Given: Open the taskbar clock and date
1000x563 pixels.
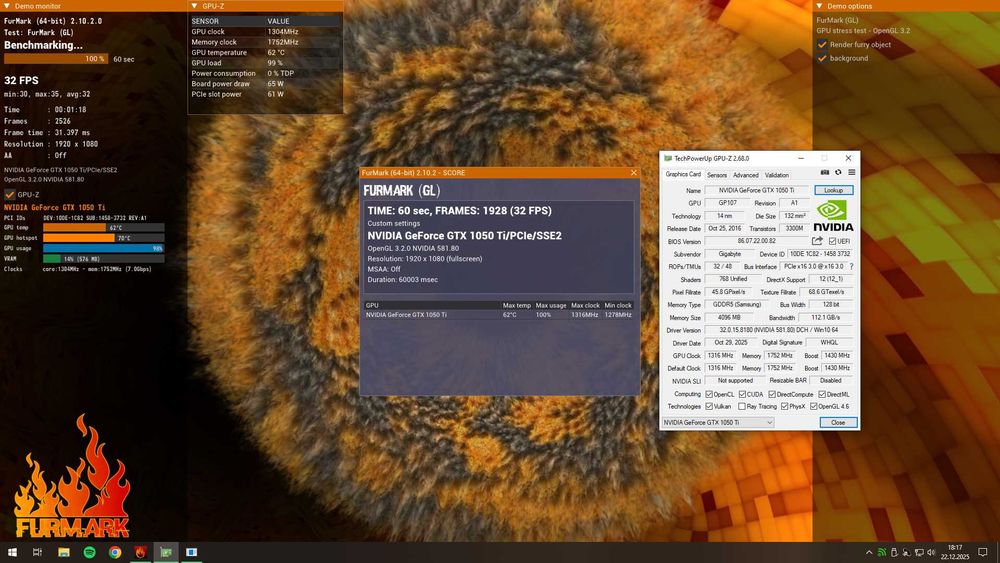Looking at the screenshot, I should coord(955,552).
